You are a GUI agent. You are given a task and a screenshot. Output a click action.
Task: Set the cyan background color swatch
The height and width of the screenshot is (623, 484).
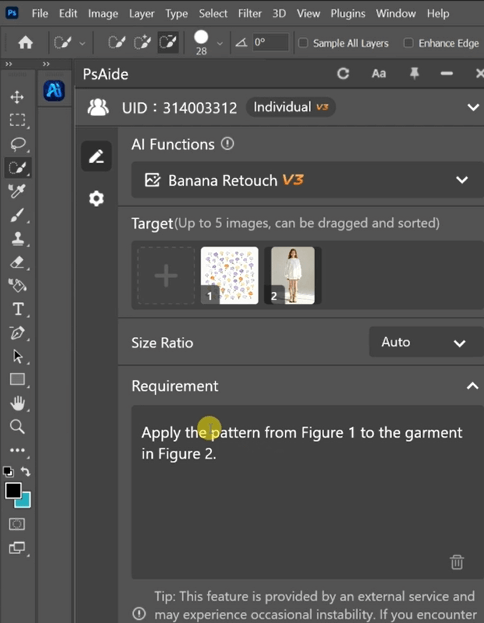click(x=25, y=502)
